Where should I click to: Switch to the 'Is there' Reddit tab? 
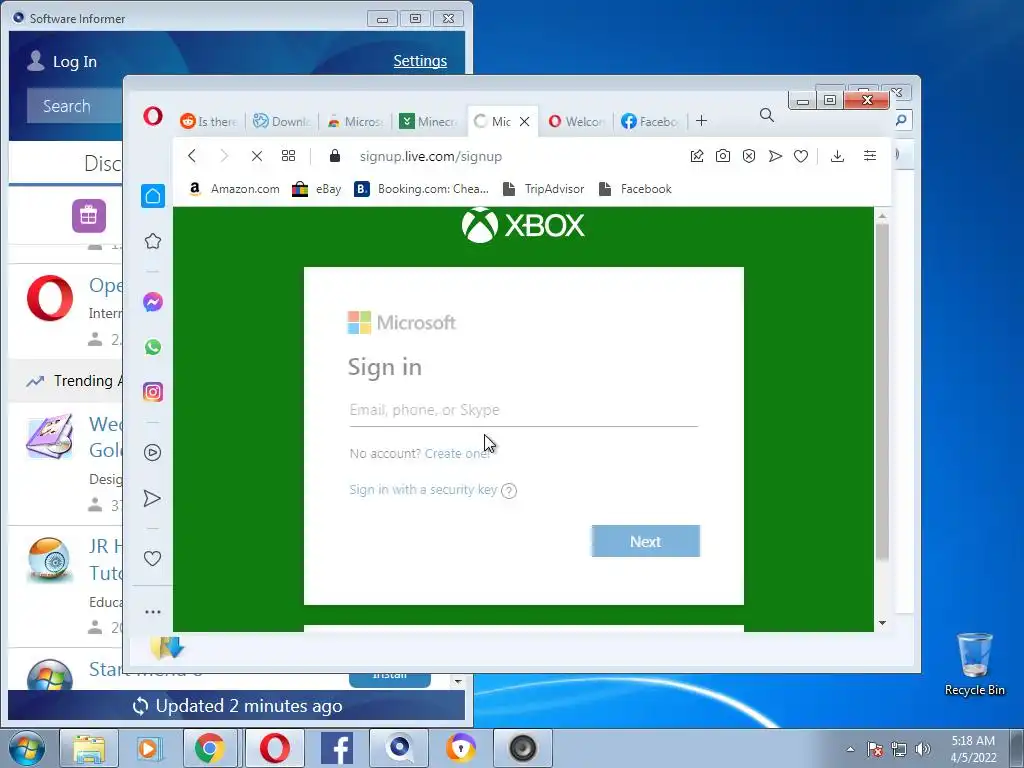click(208, 121)
